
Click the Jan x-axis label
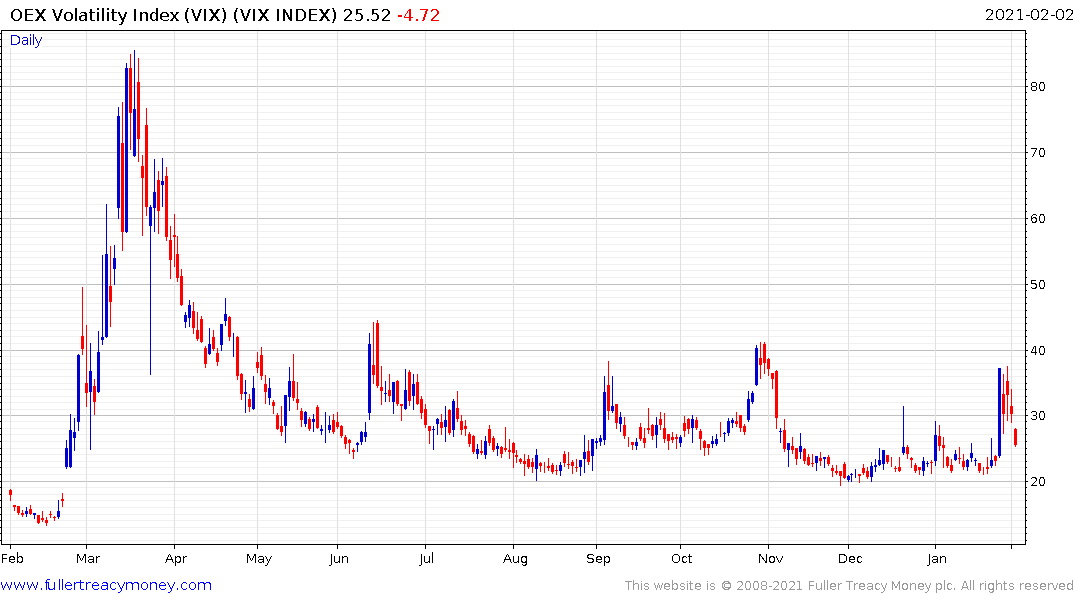pyautogui.click(x=937, y=558)
